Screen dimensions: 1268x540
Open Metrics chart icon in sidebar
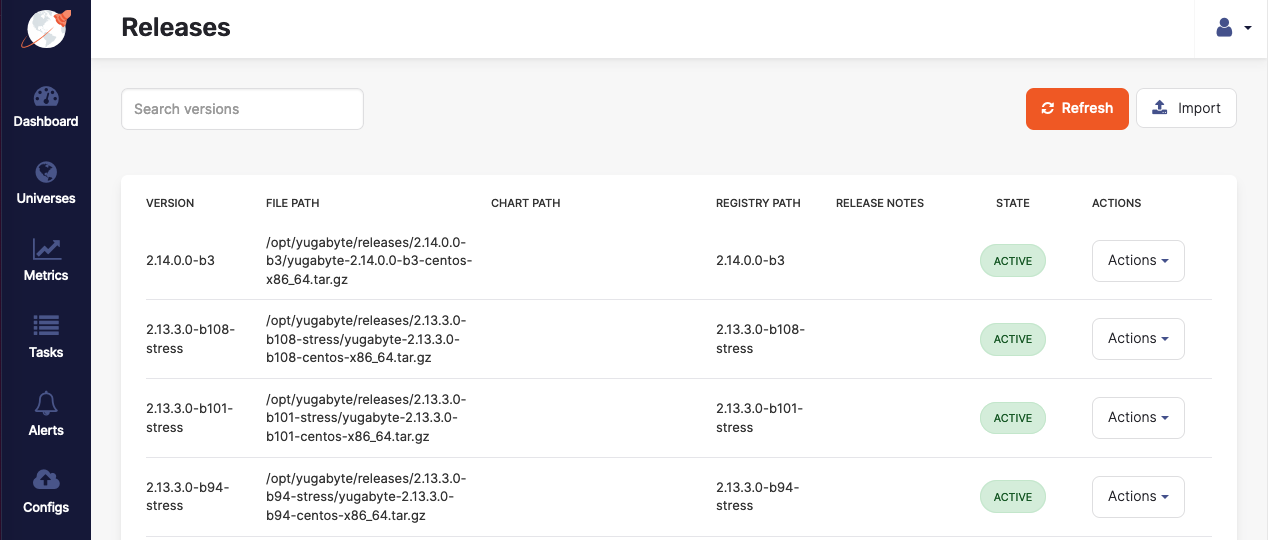pyautogui.click(x=46, y=249)
